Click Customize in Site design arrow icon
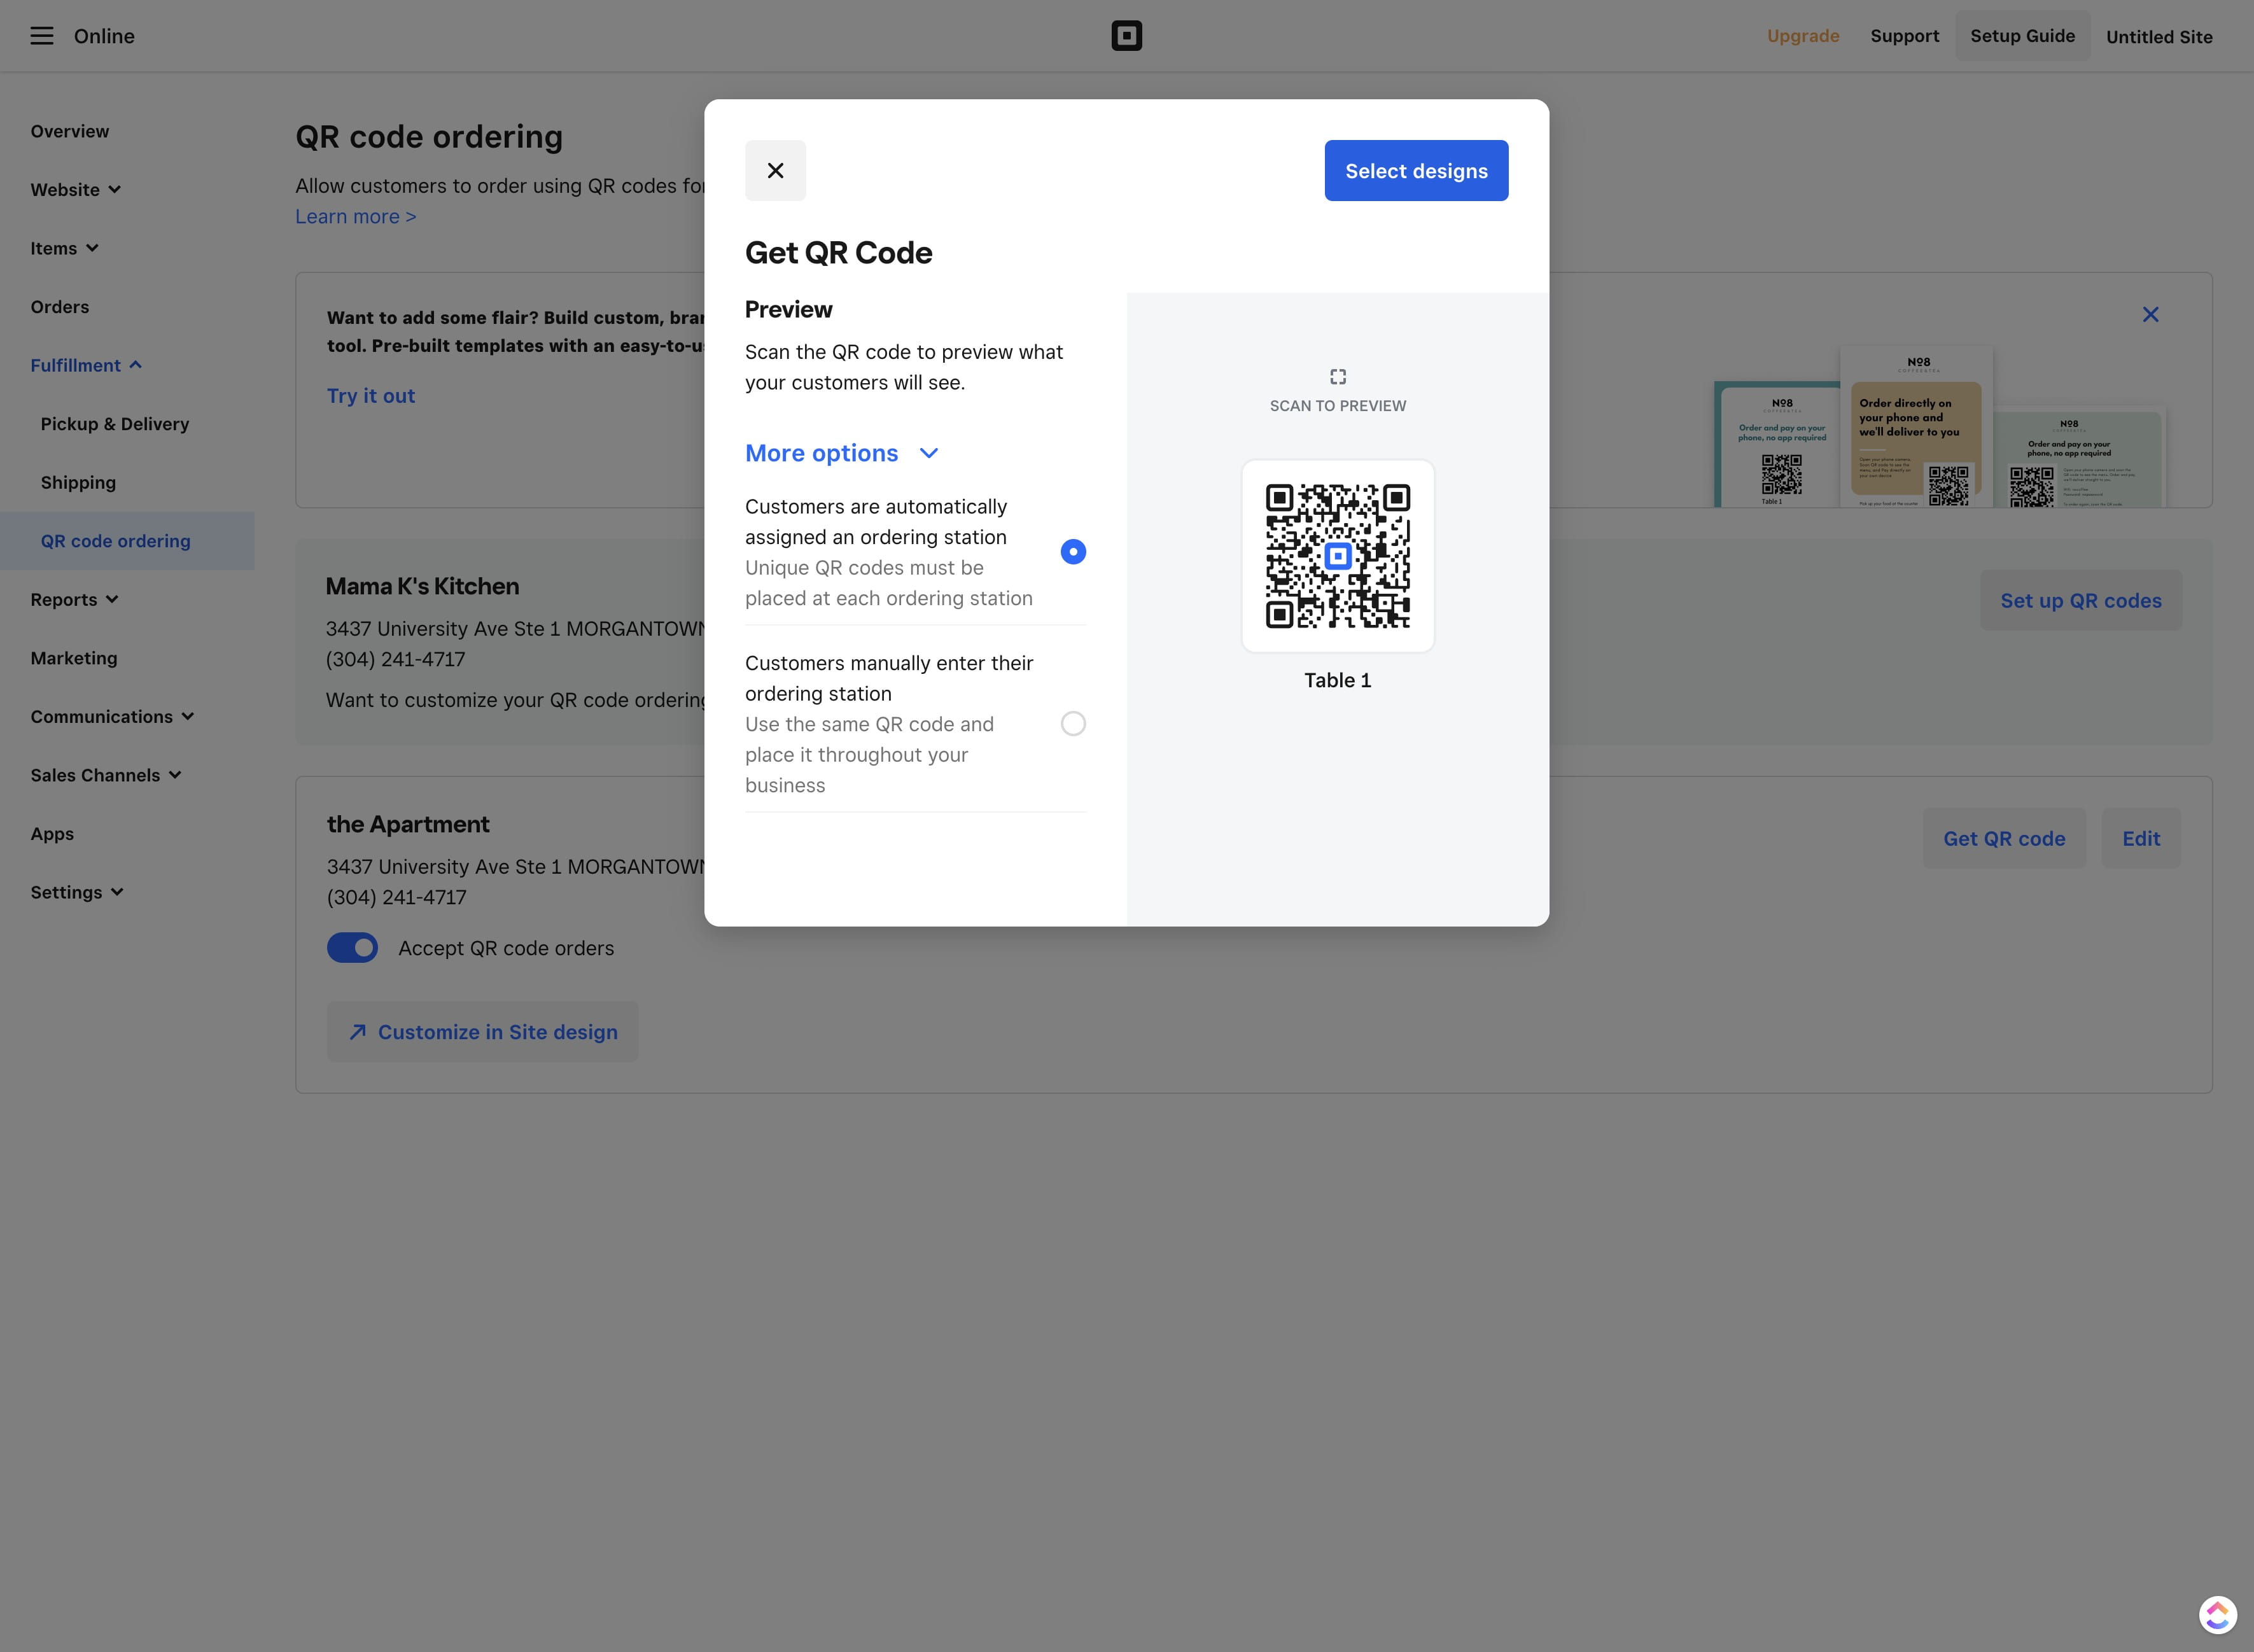 click(x=357, y=1032)
